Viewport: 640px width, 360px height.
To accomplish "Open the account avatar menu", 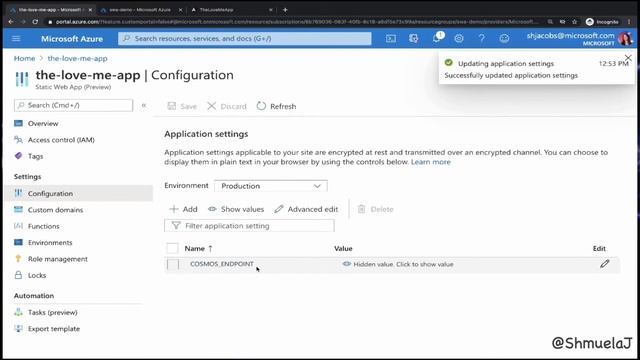I will tap(625, 38).
